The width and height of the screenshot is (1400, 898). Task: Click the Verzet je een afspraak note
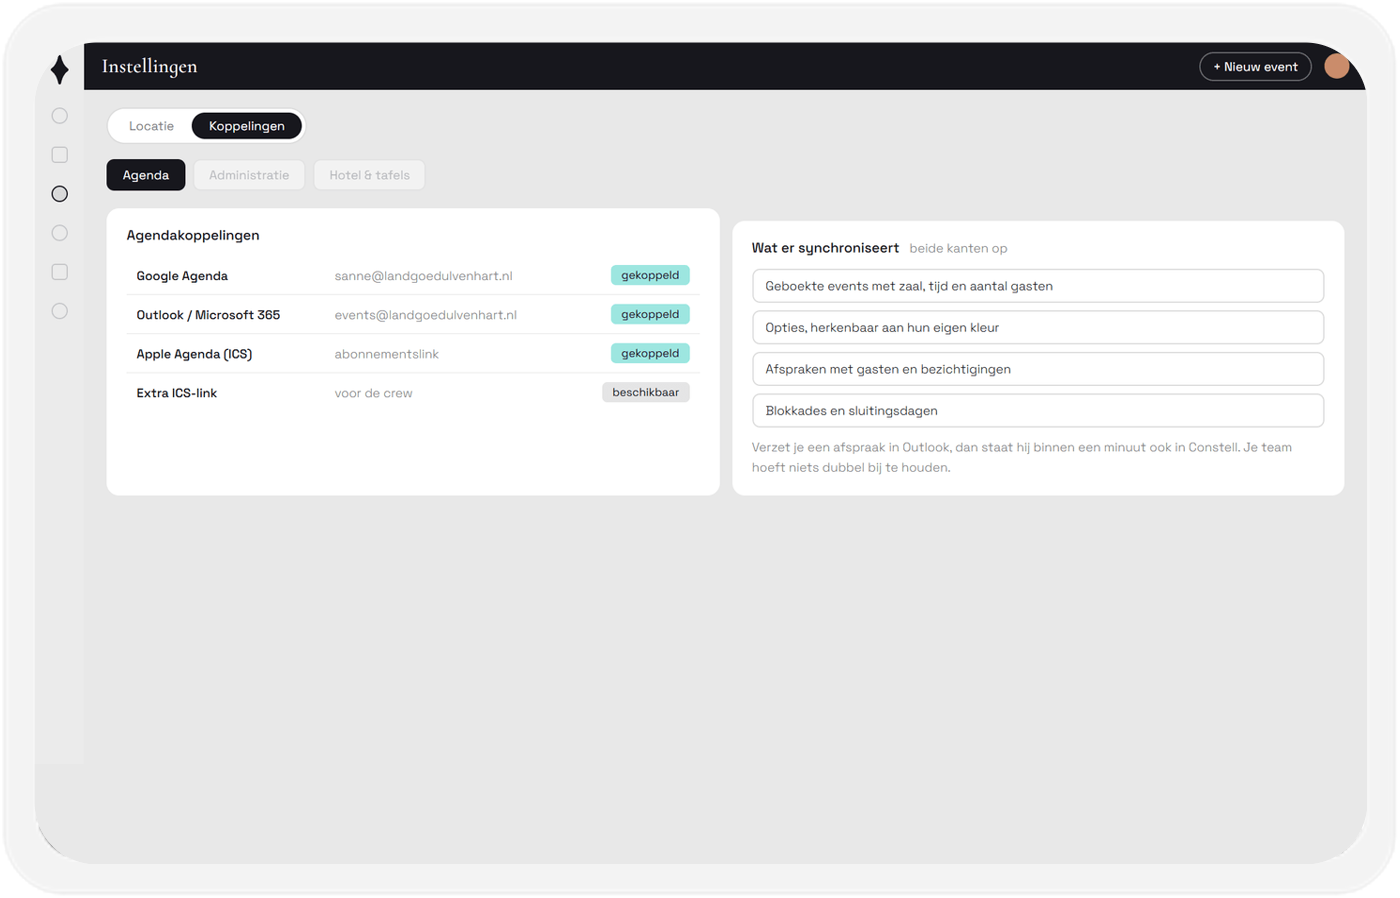1022,457
